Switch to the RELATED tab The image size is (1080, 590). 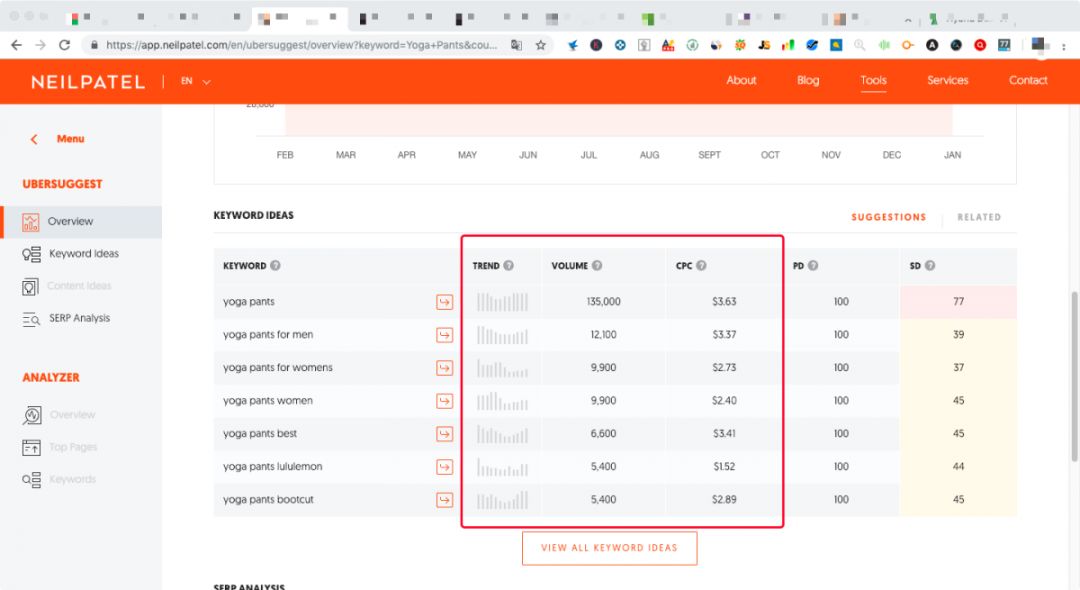click(979, 217)
